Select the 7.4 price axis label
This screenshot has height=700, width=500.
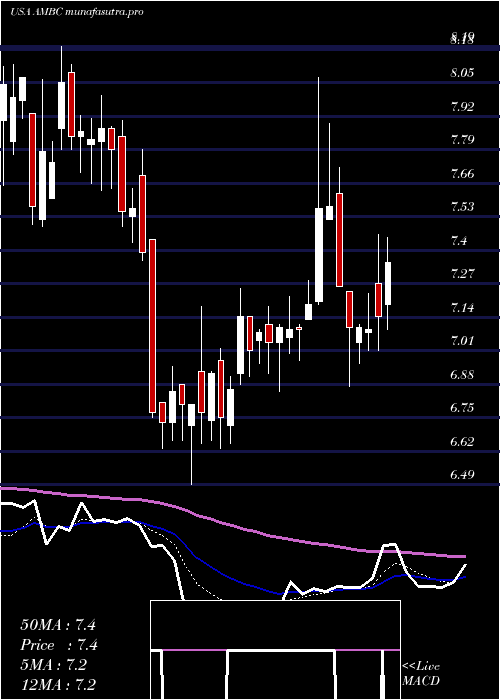point(459,241)
